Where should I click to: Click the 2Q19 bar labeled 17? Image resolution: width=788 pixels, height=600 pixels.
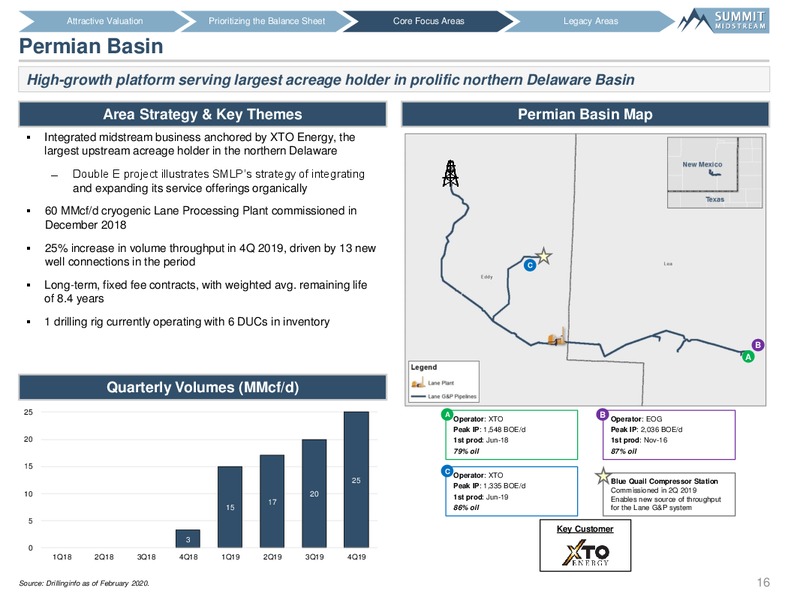tap(272, 502)
